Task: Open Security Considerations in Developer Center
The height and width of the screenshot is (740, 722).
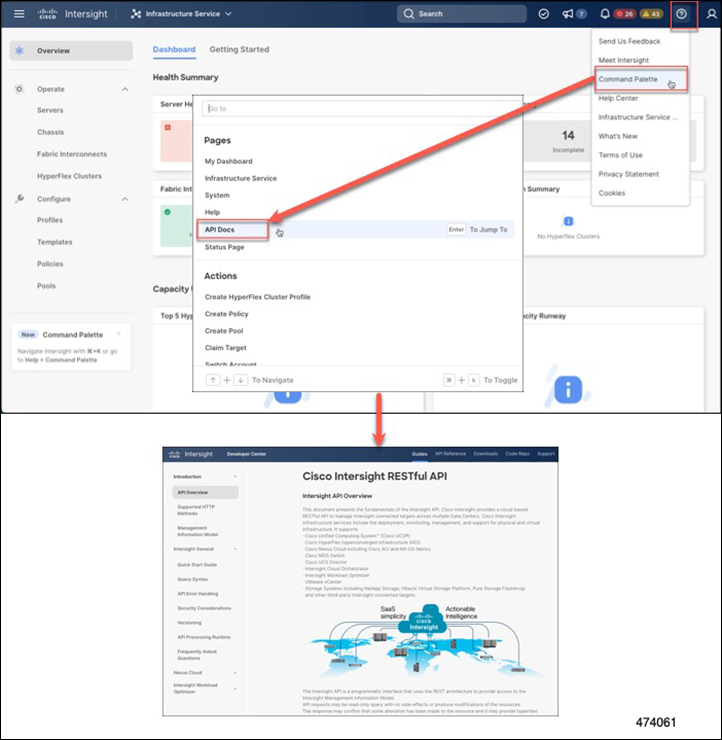Action: pyautogui.click(x=204, y=608)
